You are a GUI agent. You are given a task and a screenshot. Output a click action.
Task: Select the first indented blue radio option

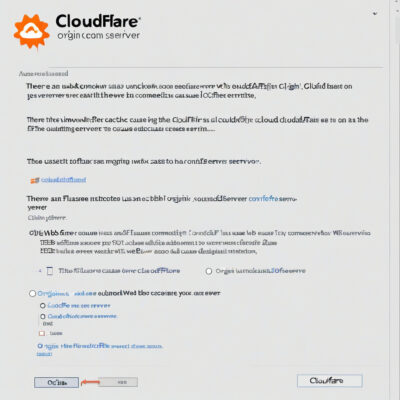pyautogui.click(x=43, y=305)
